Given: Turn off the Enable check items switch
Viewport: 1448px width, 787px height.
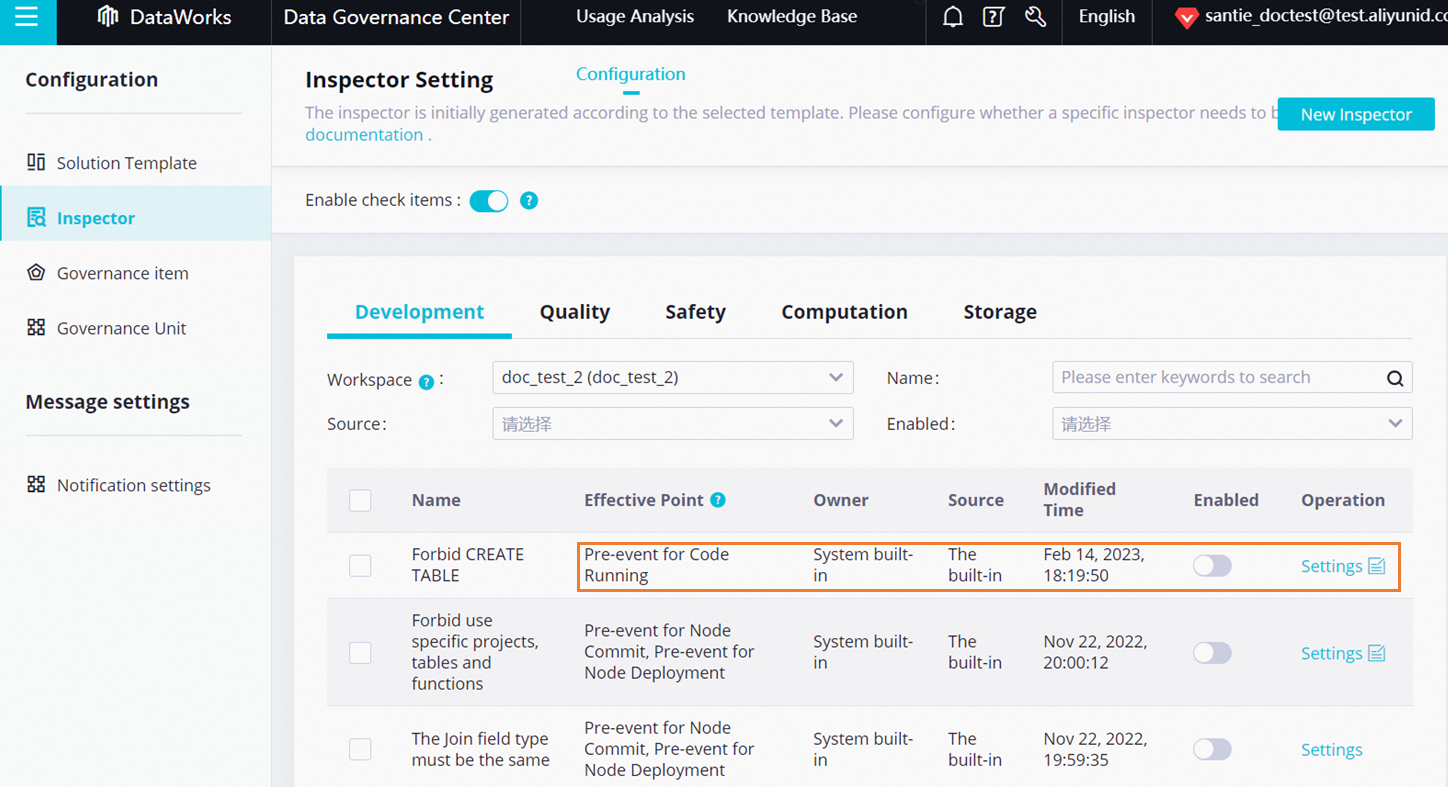Looking at the screenshot, I should [489, 201].
